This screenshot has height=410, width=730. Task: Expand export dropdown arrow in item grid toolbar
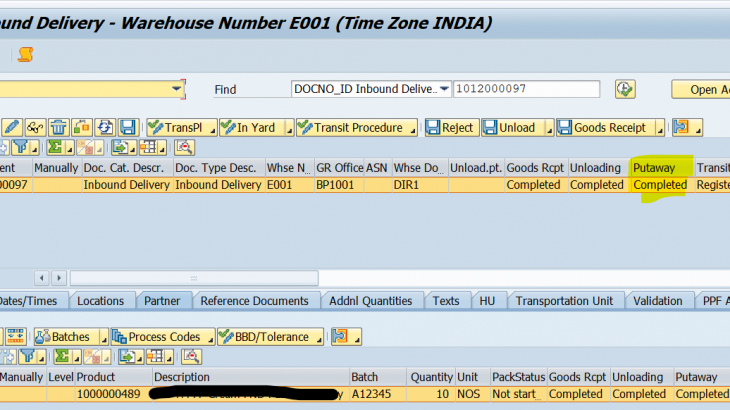coord(139,358)
